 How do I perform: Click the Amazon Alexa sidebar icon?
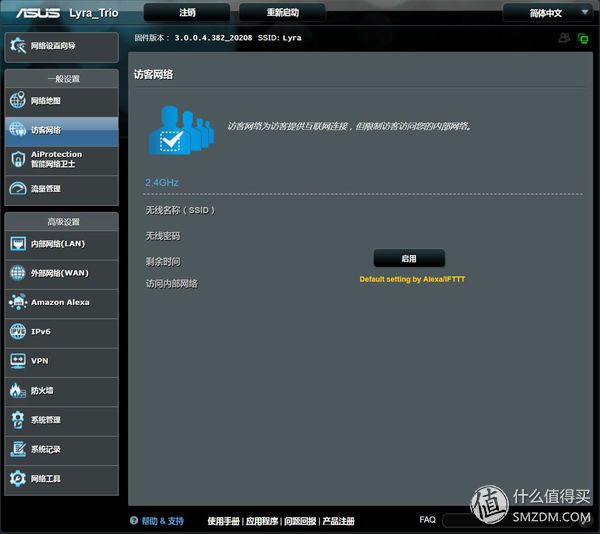pos(18,302)
